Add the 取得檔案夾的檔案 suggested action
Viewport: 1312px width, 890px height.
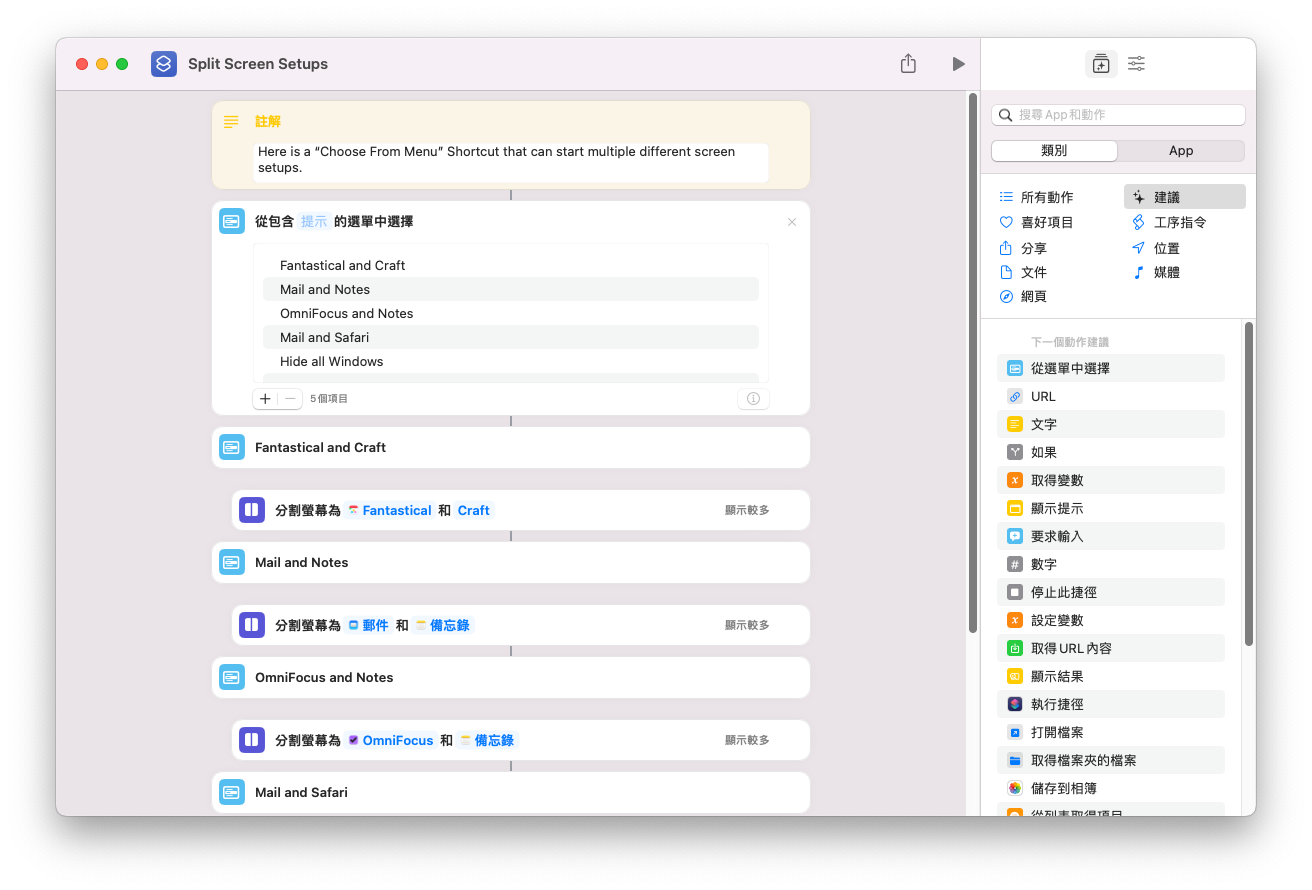[1111, 760]
